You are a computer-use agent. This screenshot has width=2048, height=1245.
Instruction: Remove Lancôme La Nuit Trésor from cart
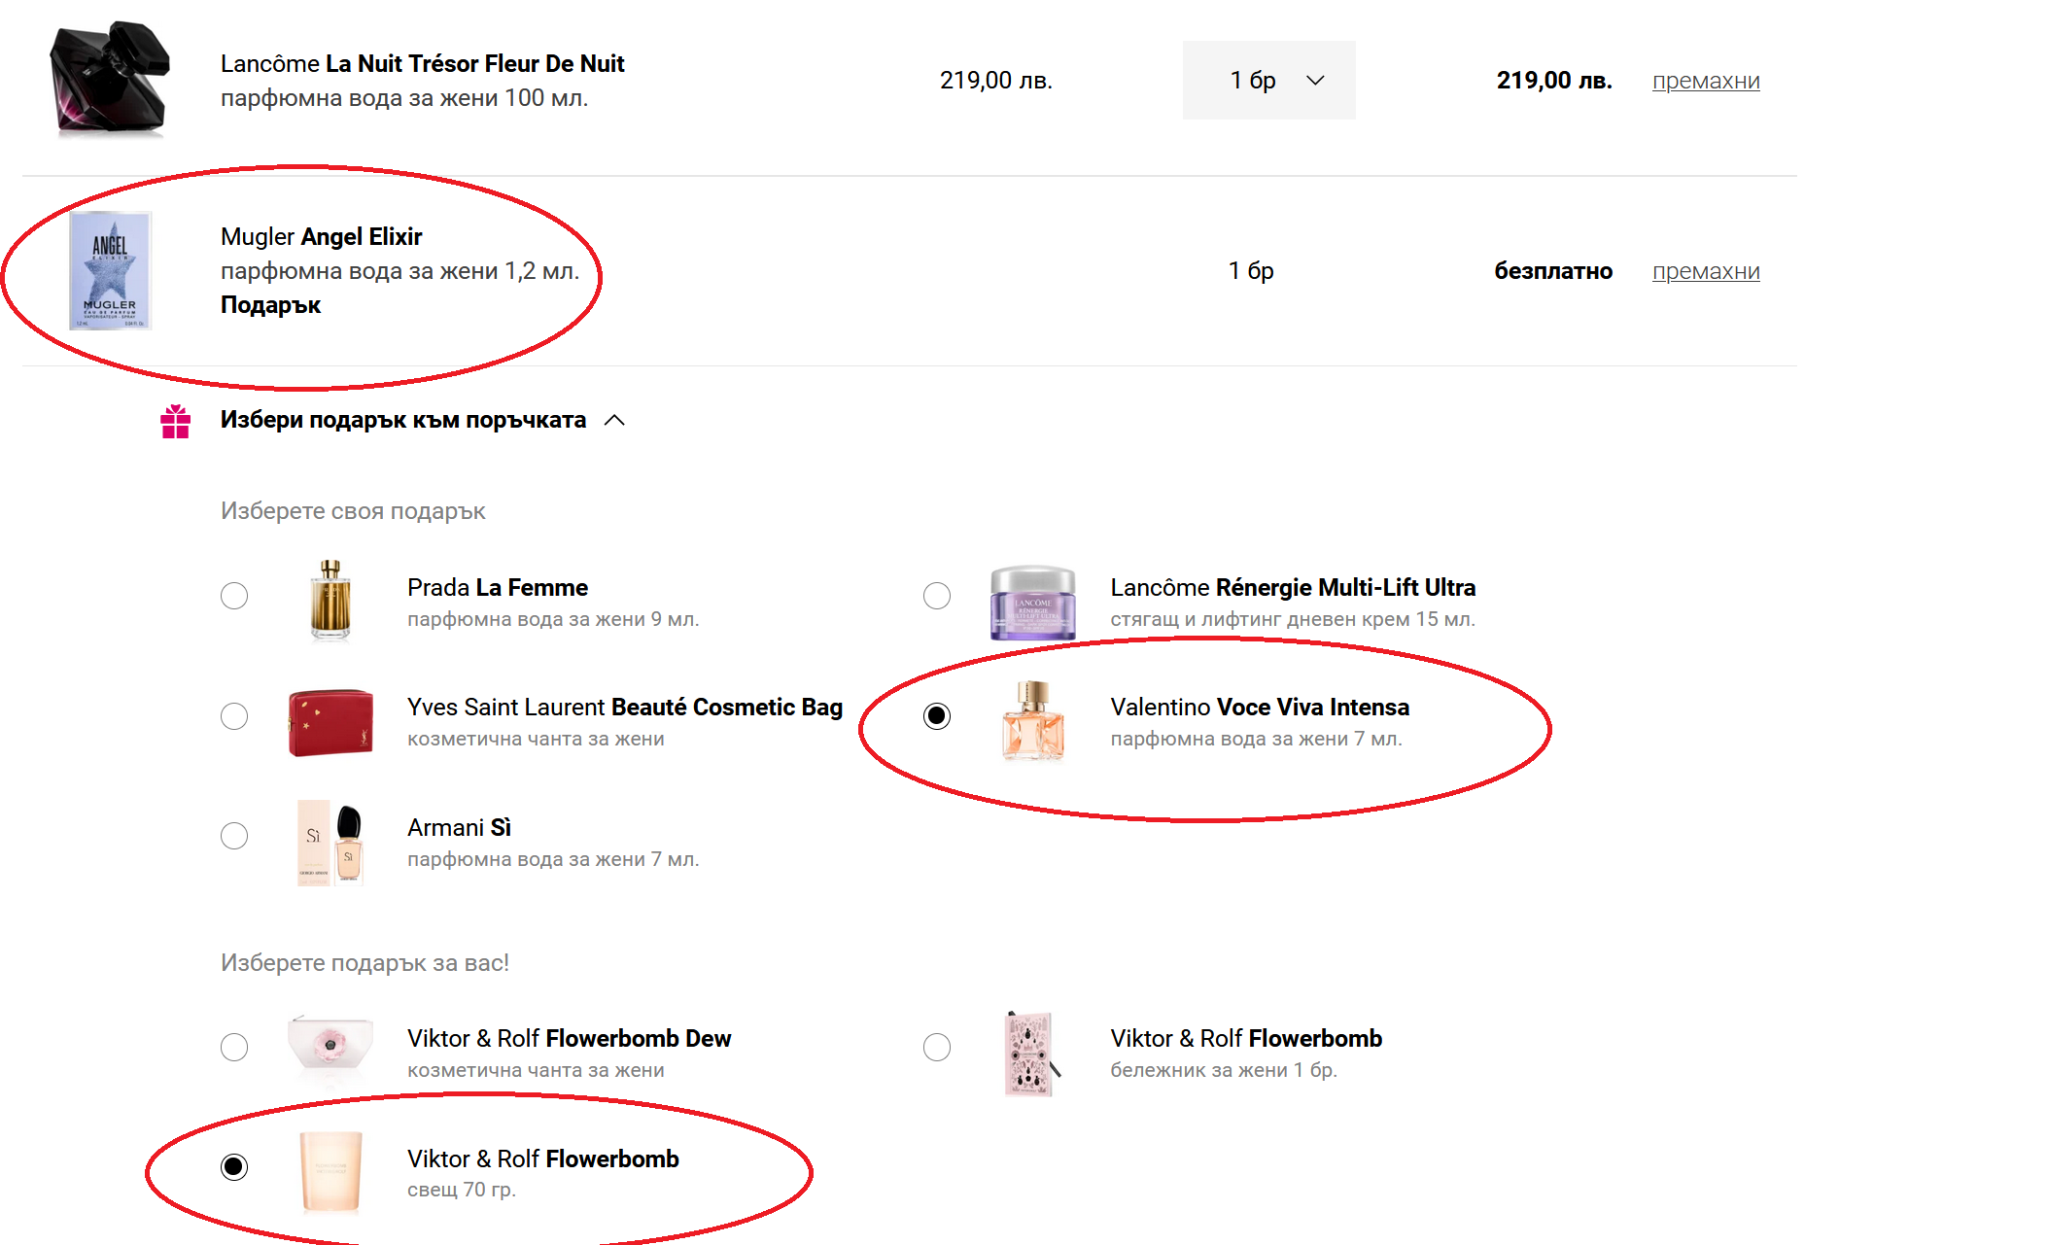[x=1705, y=81]
